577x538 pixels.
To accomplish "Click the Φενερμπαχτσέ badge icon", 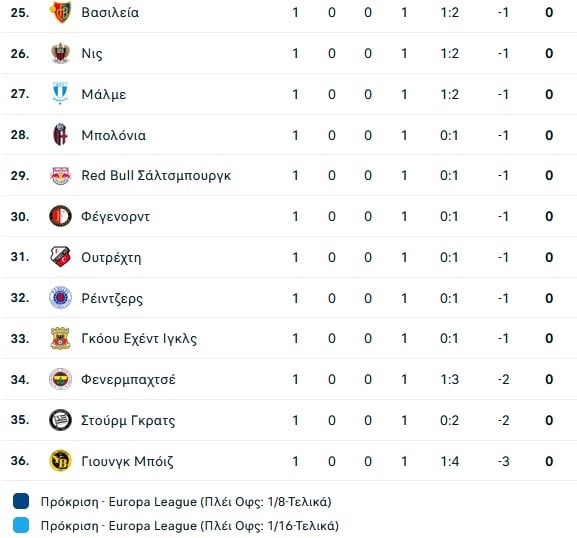I will (60, 379).
